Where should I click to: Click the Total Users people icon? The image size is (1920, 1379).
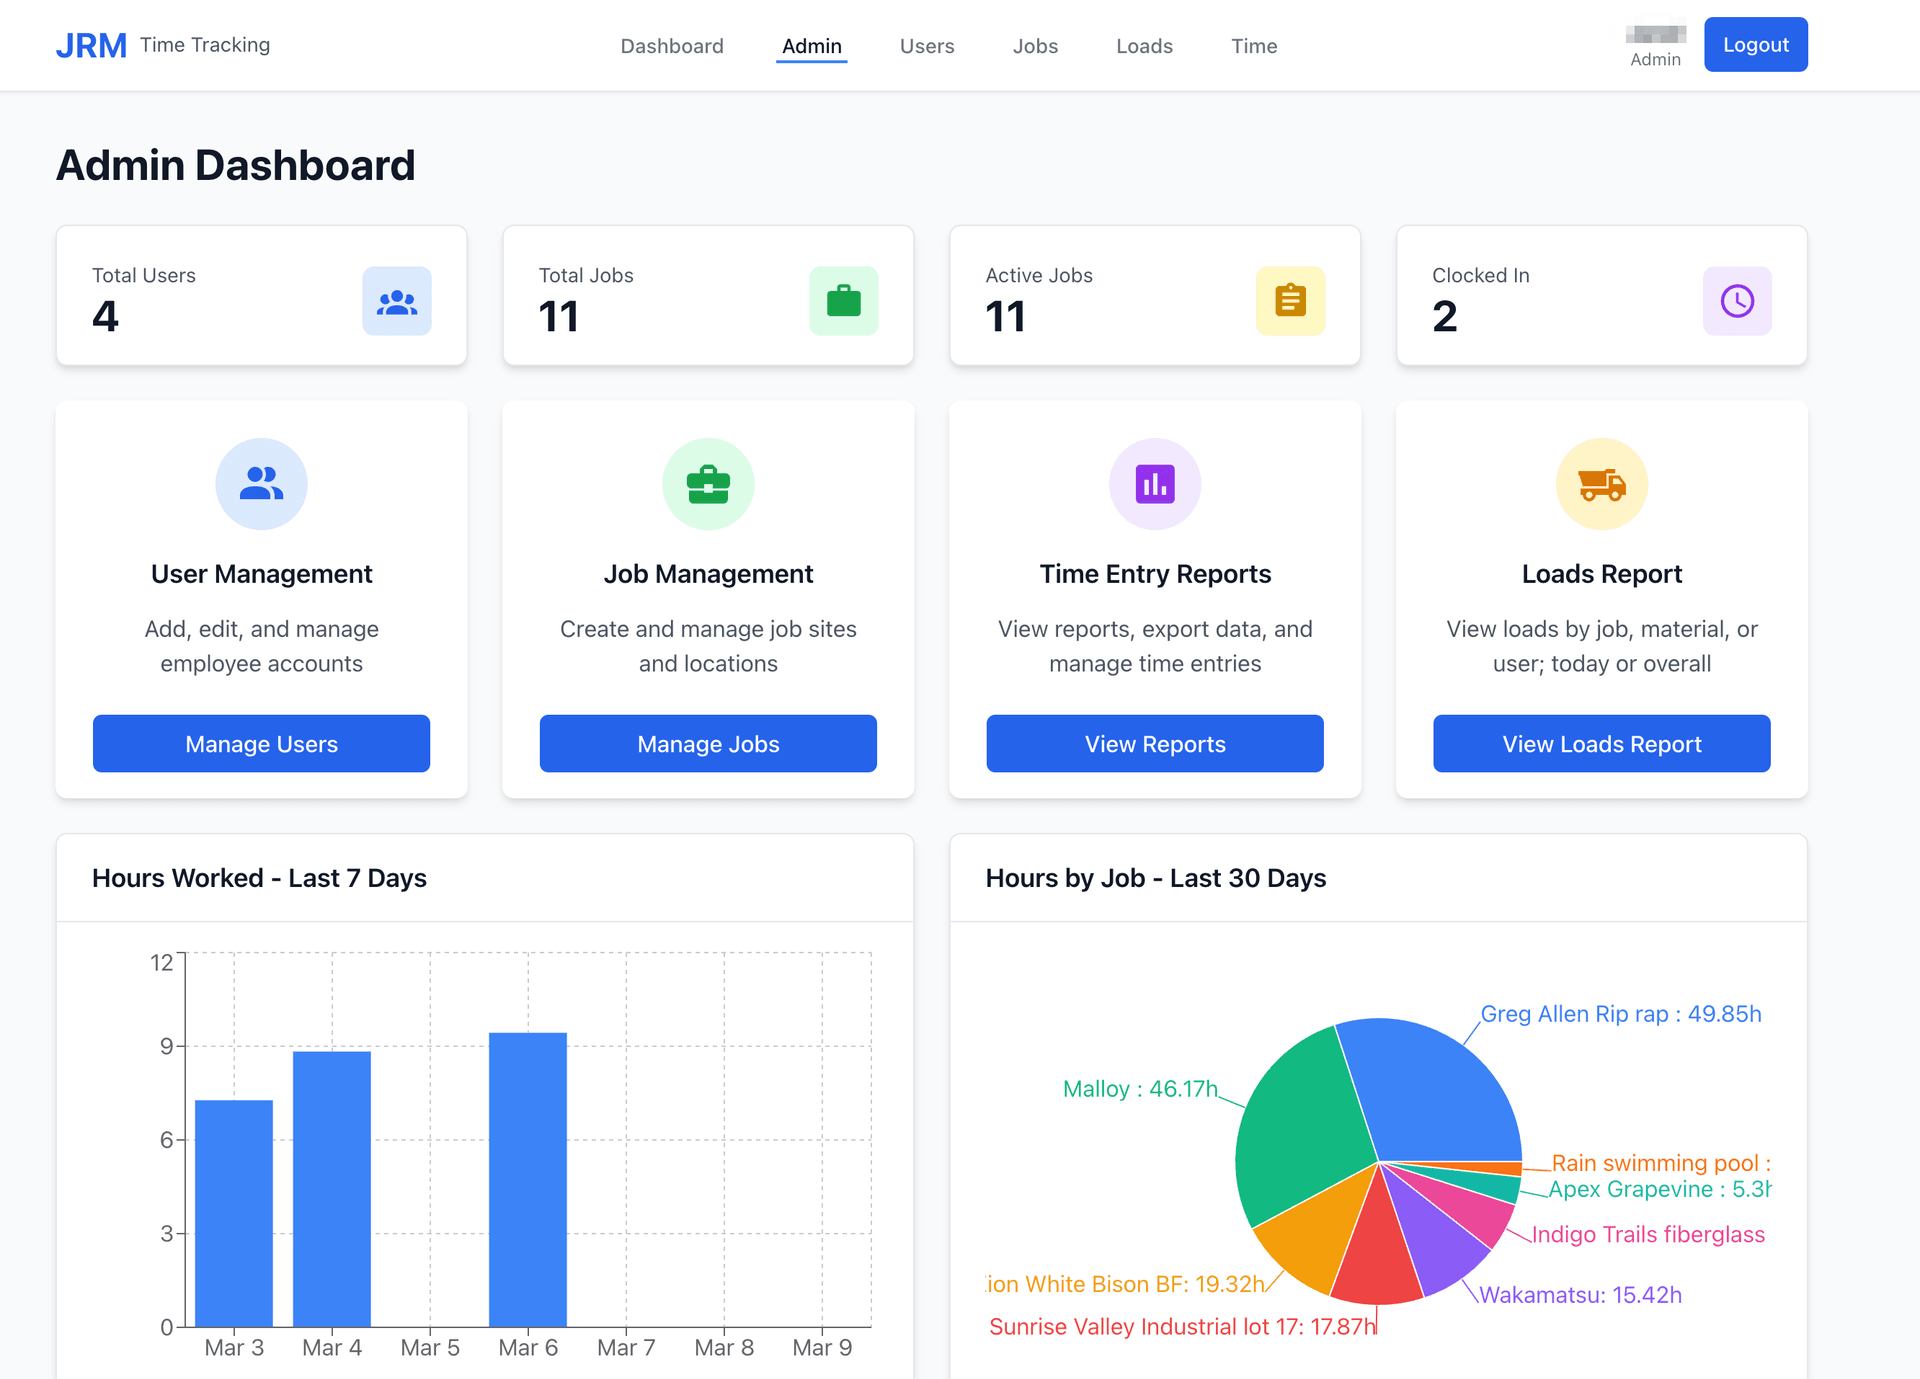pos(396,300)
